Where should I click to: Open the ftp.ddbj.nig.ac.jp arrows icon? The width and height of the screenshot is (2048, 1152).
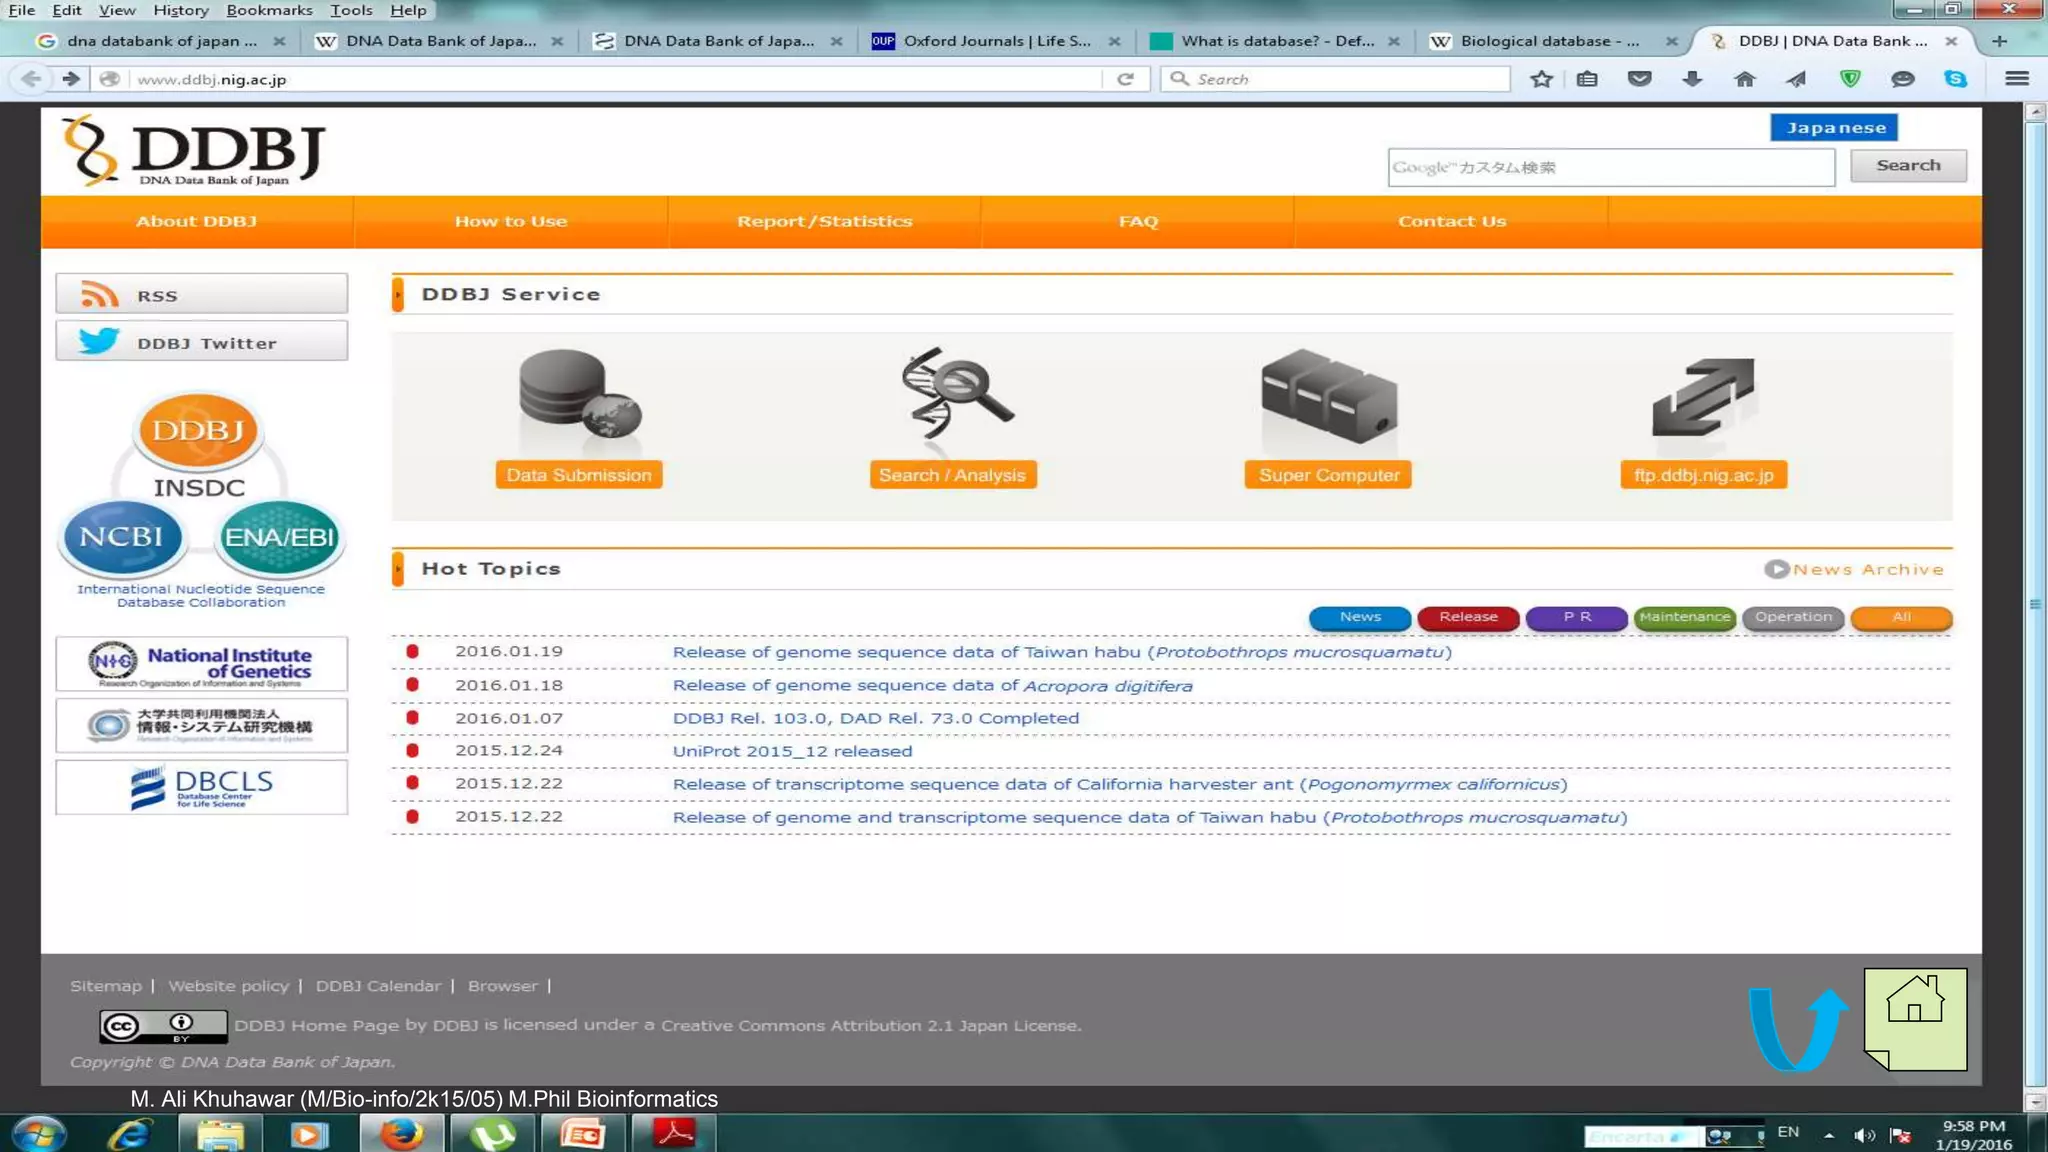(1703, 397)
